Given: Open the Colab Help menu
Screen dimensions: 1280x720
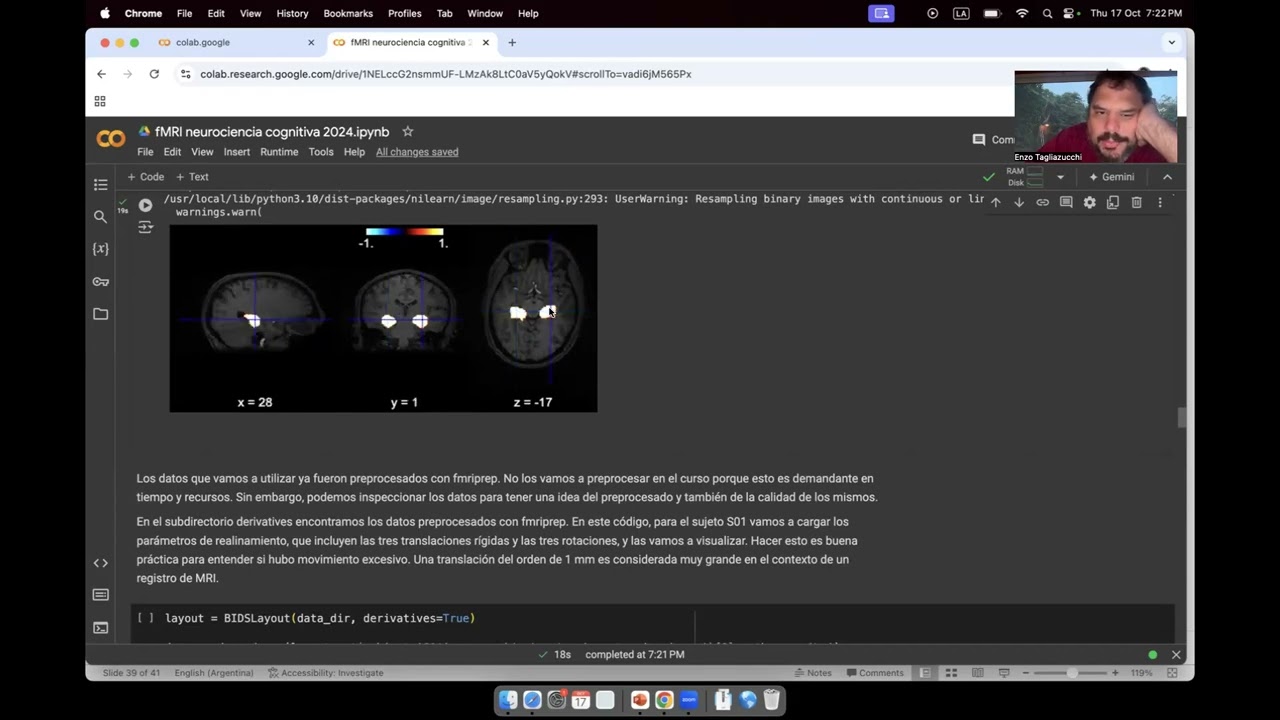Looking at the screenshot, I should pos(354,152).
